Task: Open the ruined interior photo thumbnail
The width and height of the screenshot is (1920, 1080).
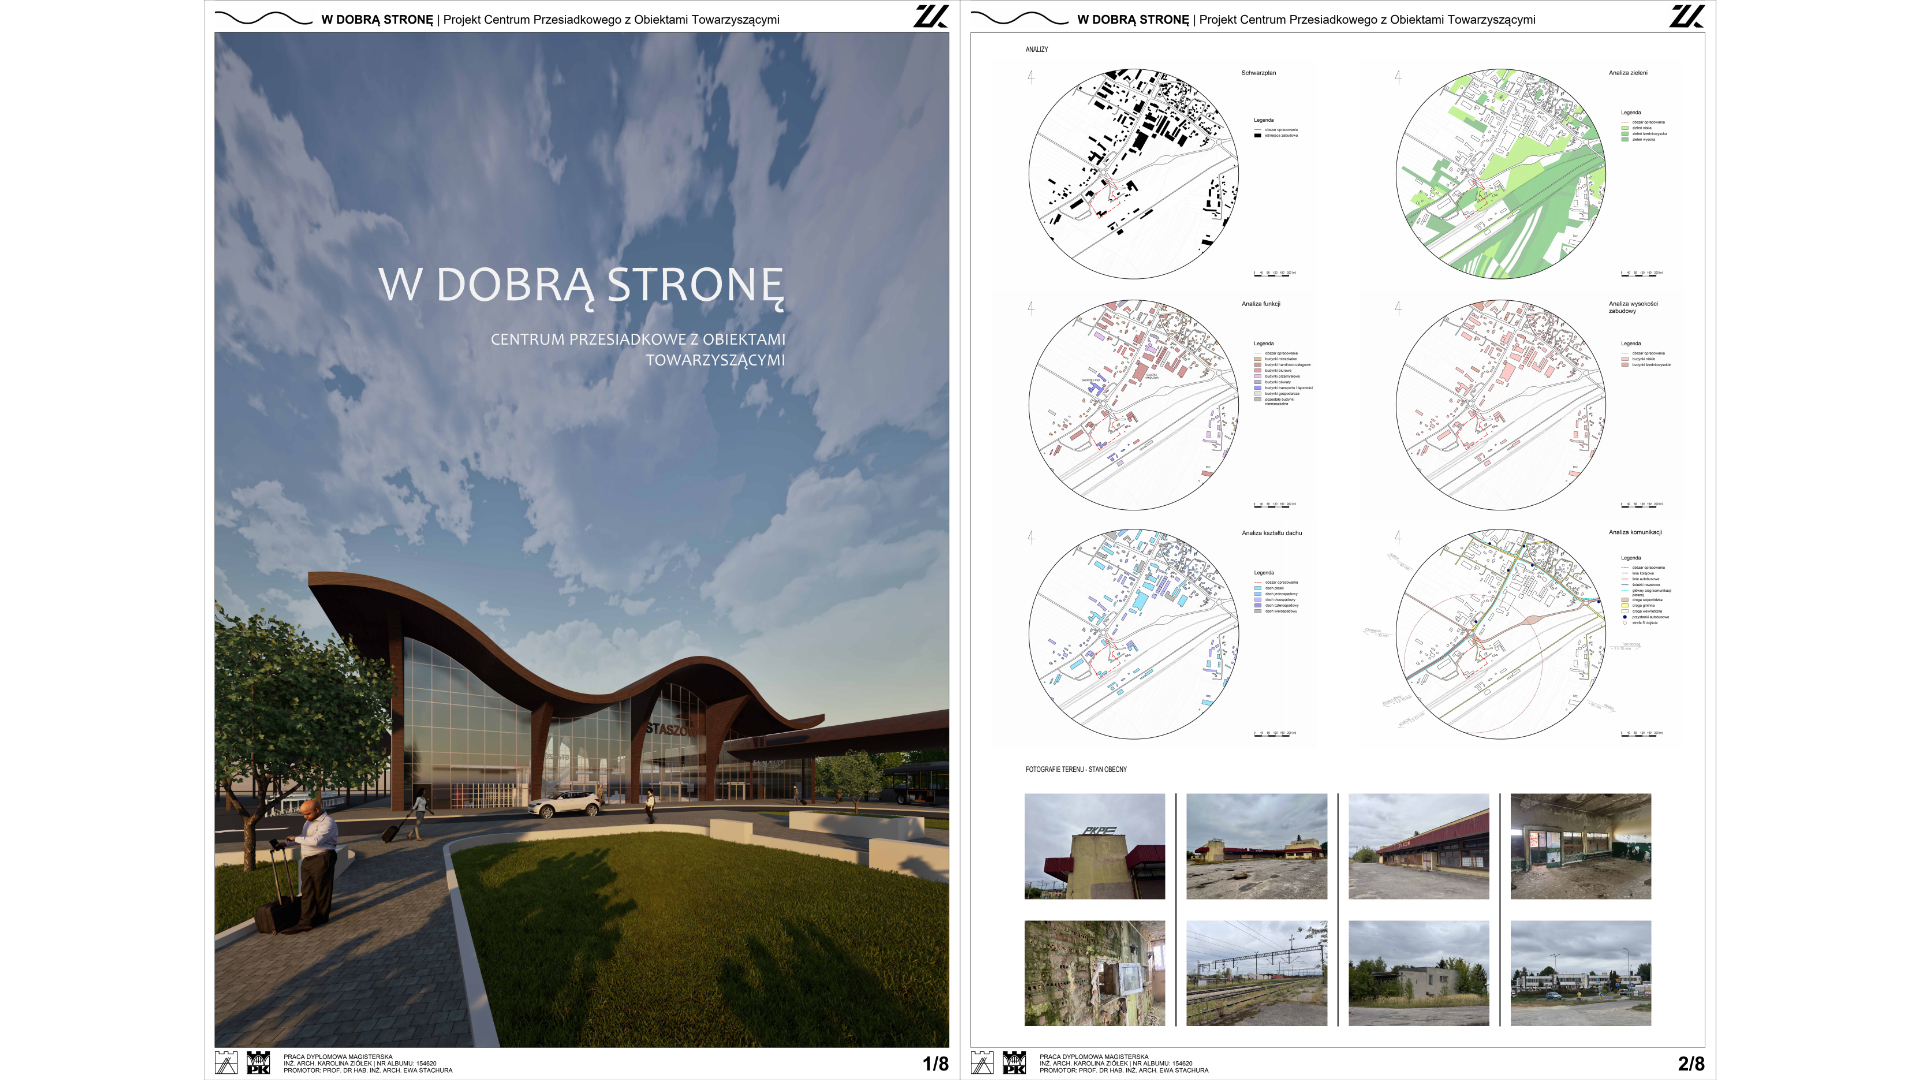Action: pyautogui.click(x=1580, y=846)
